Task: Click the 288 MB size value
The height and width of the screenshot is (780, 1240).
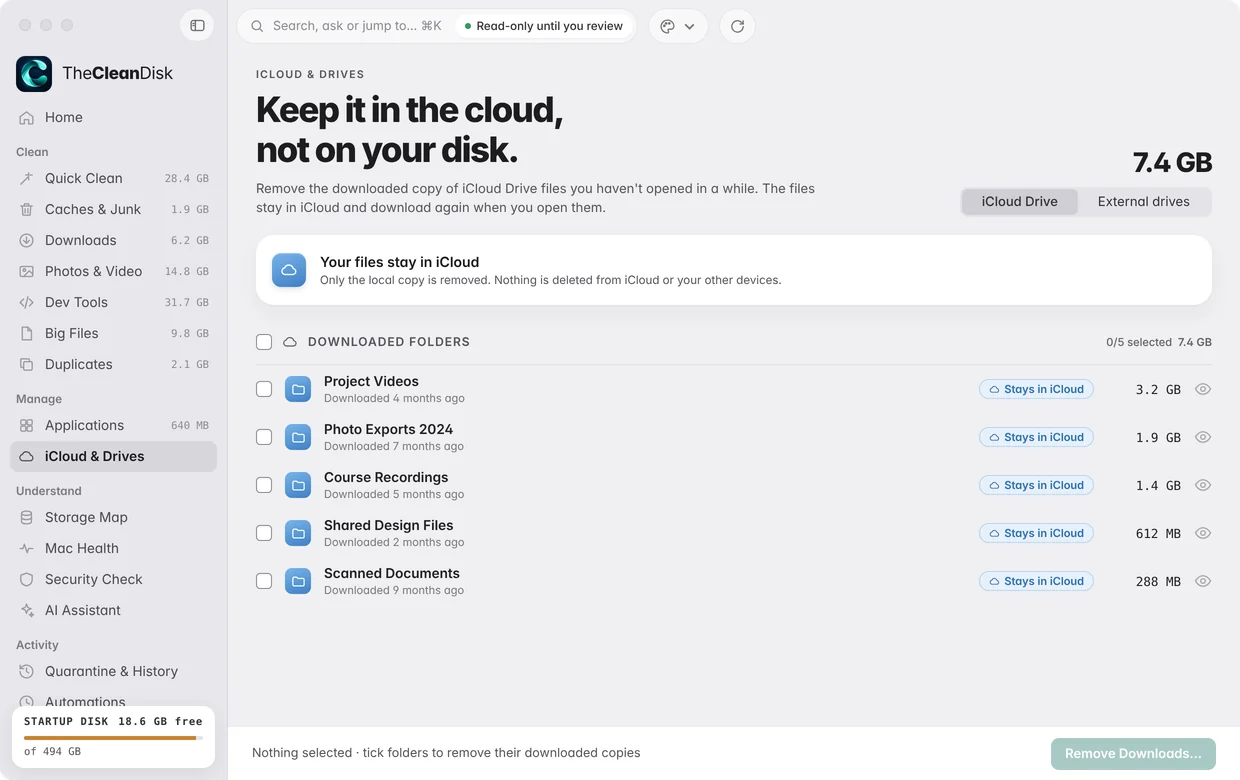Action: click(x=1158, y=581)
